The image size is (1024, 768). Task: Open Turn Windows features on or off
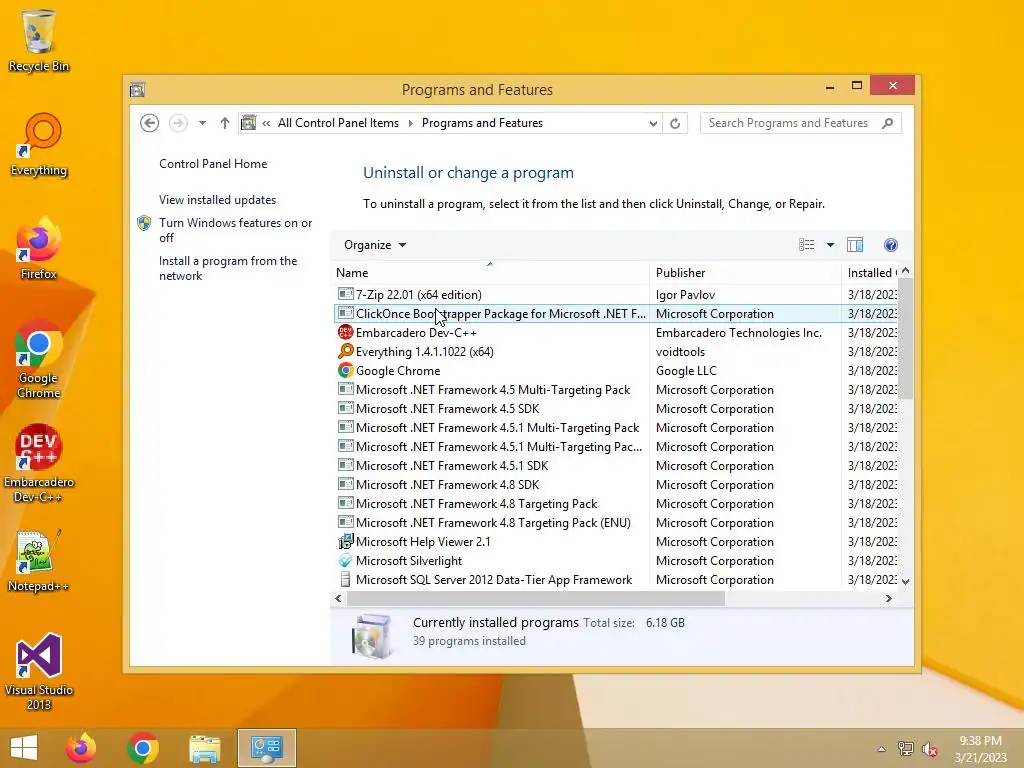point(235,230)
